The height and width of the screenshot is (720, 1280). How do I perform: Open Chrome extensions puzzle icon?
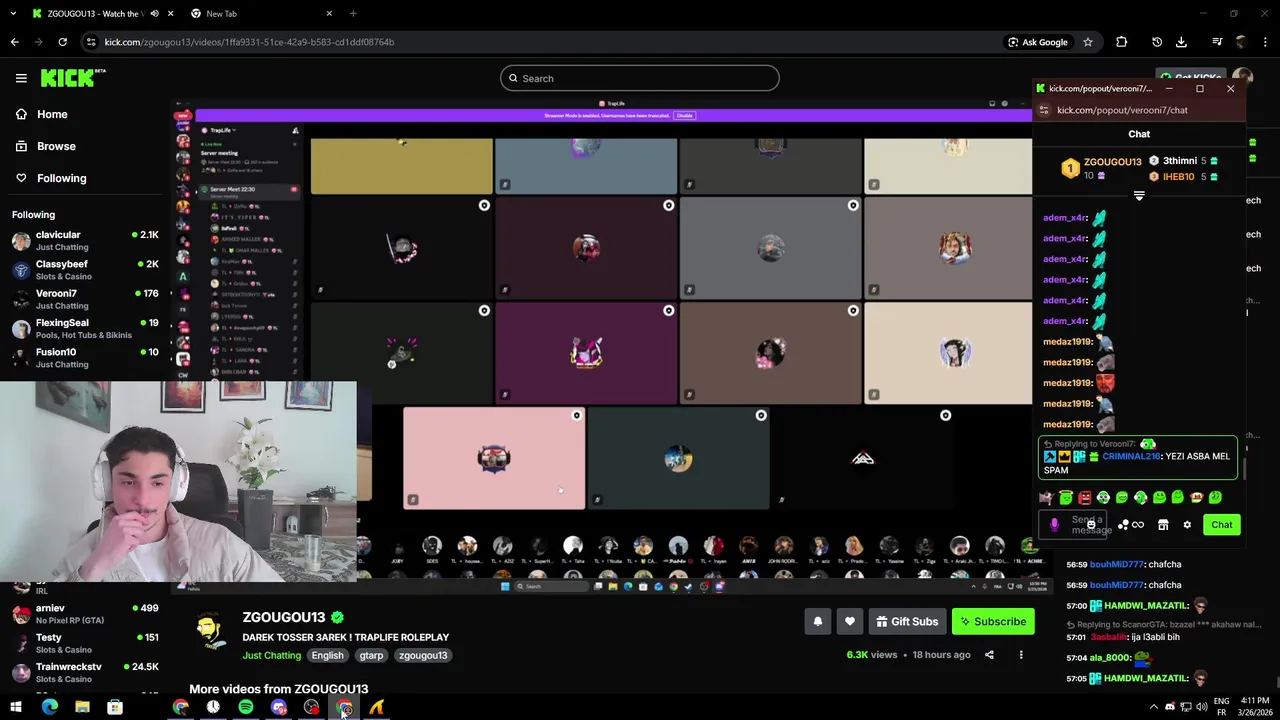[x=1121, y=42]
